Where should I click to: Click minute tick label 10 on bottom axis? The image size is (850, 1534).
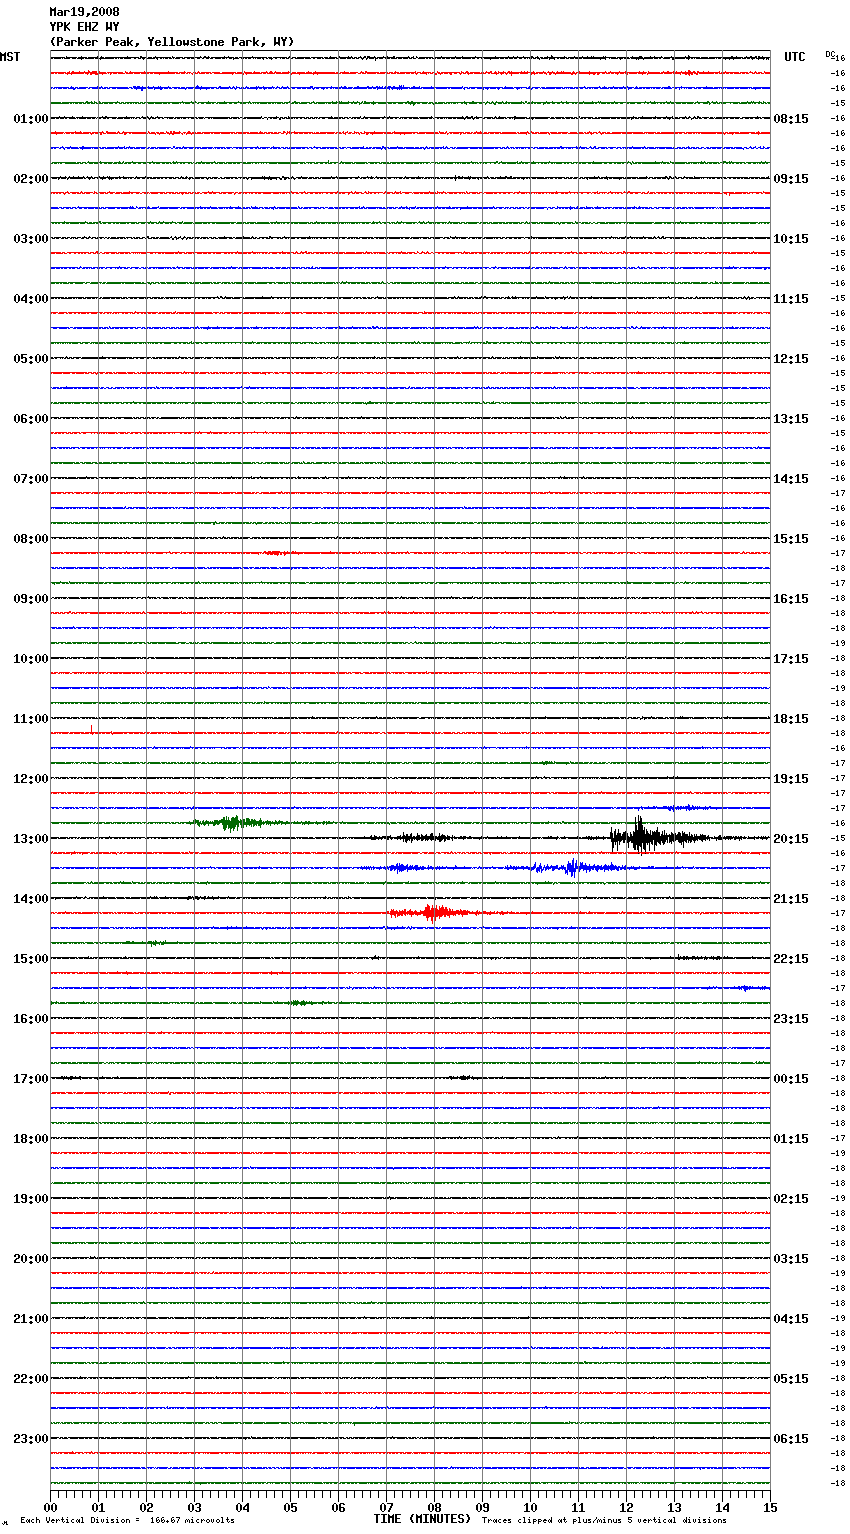coord(530,1507)
